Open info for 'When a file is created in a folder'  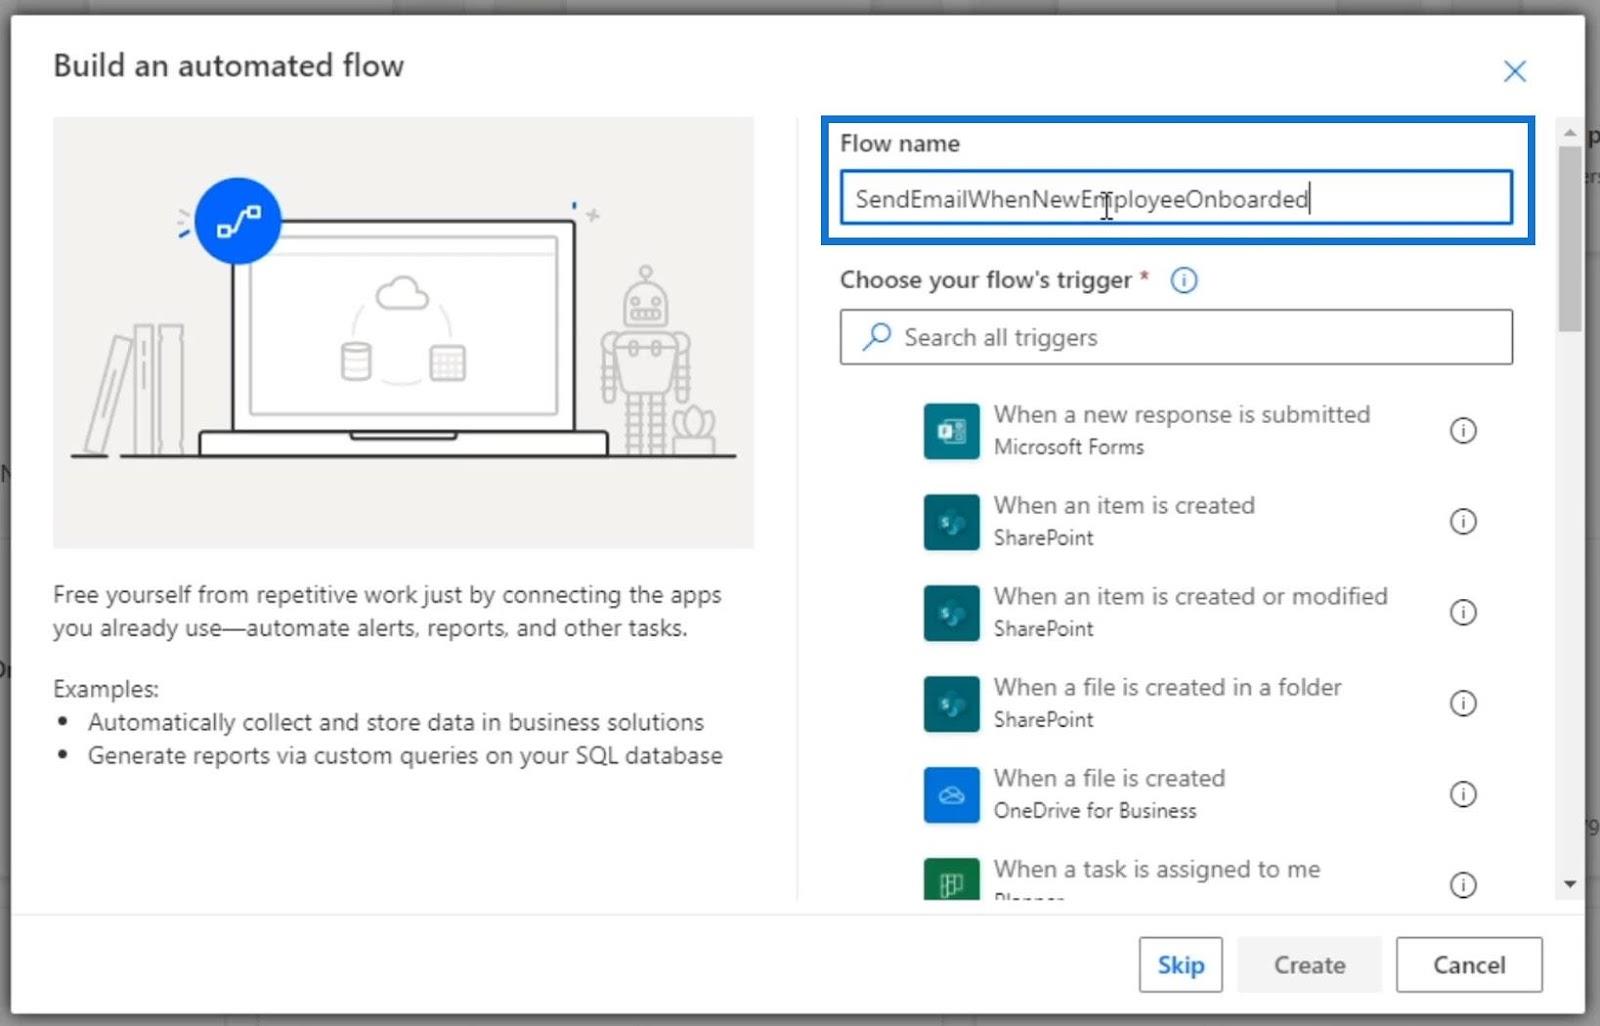[x=1463, y=704]
